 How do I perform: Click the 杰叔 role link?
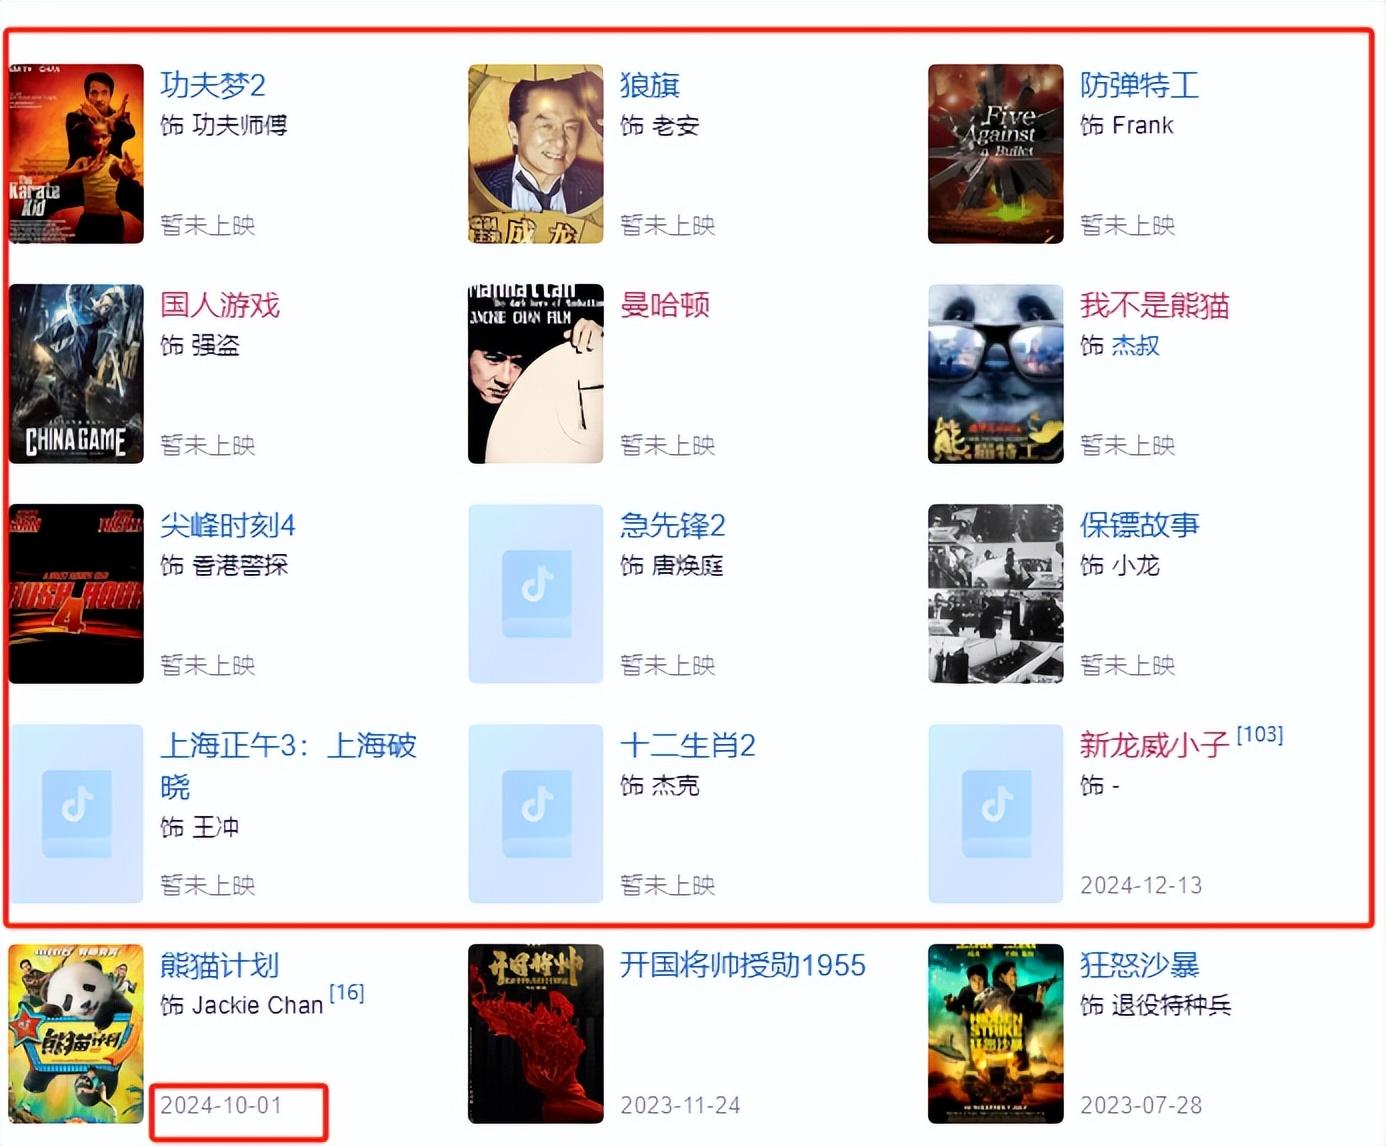tap(1136, 346)
